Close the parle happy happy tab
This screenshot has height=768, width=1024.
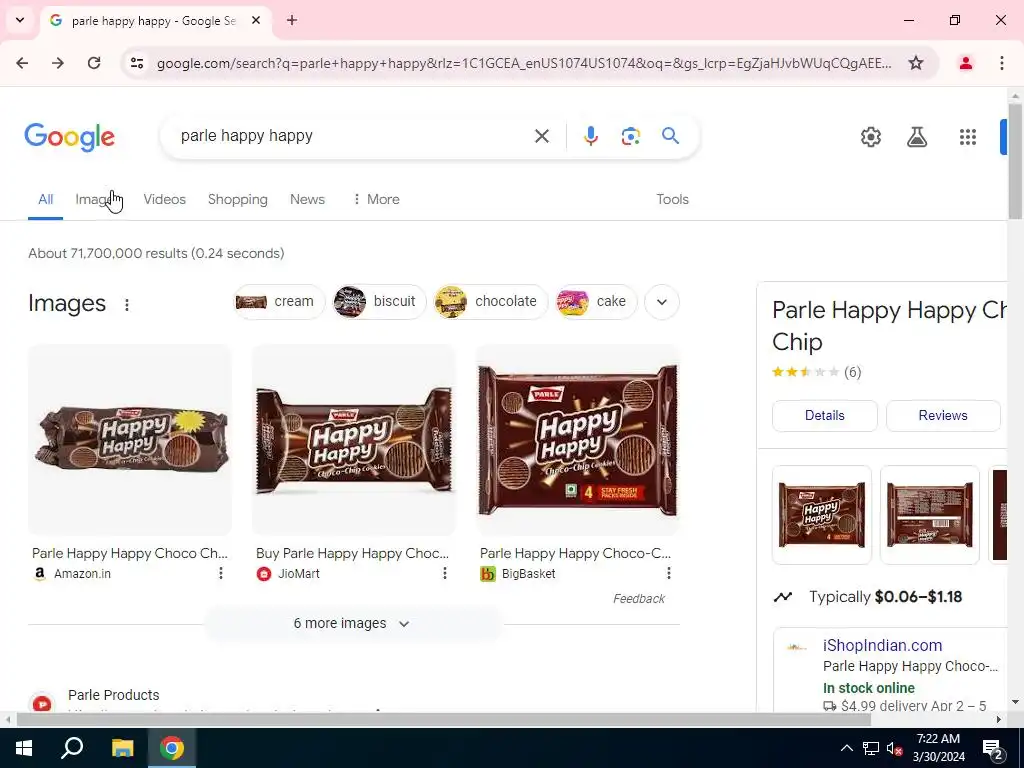click(256, 20)
